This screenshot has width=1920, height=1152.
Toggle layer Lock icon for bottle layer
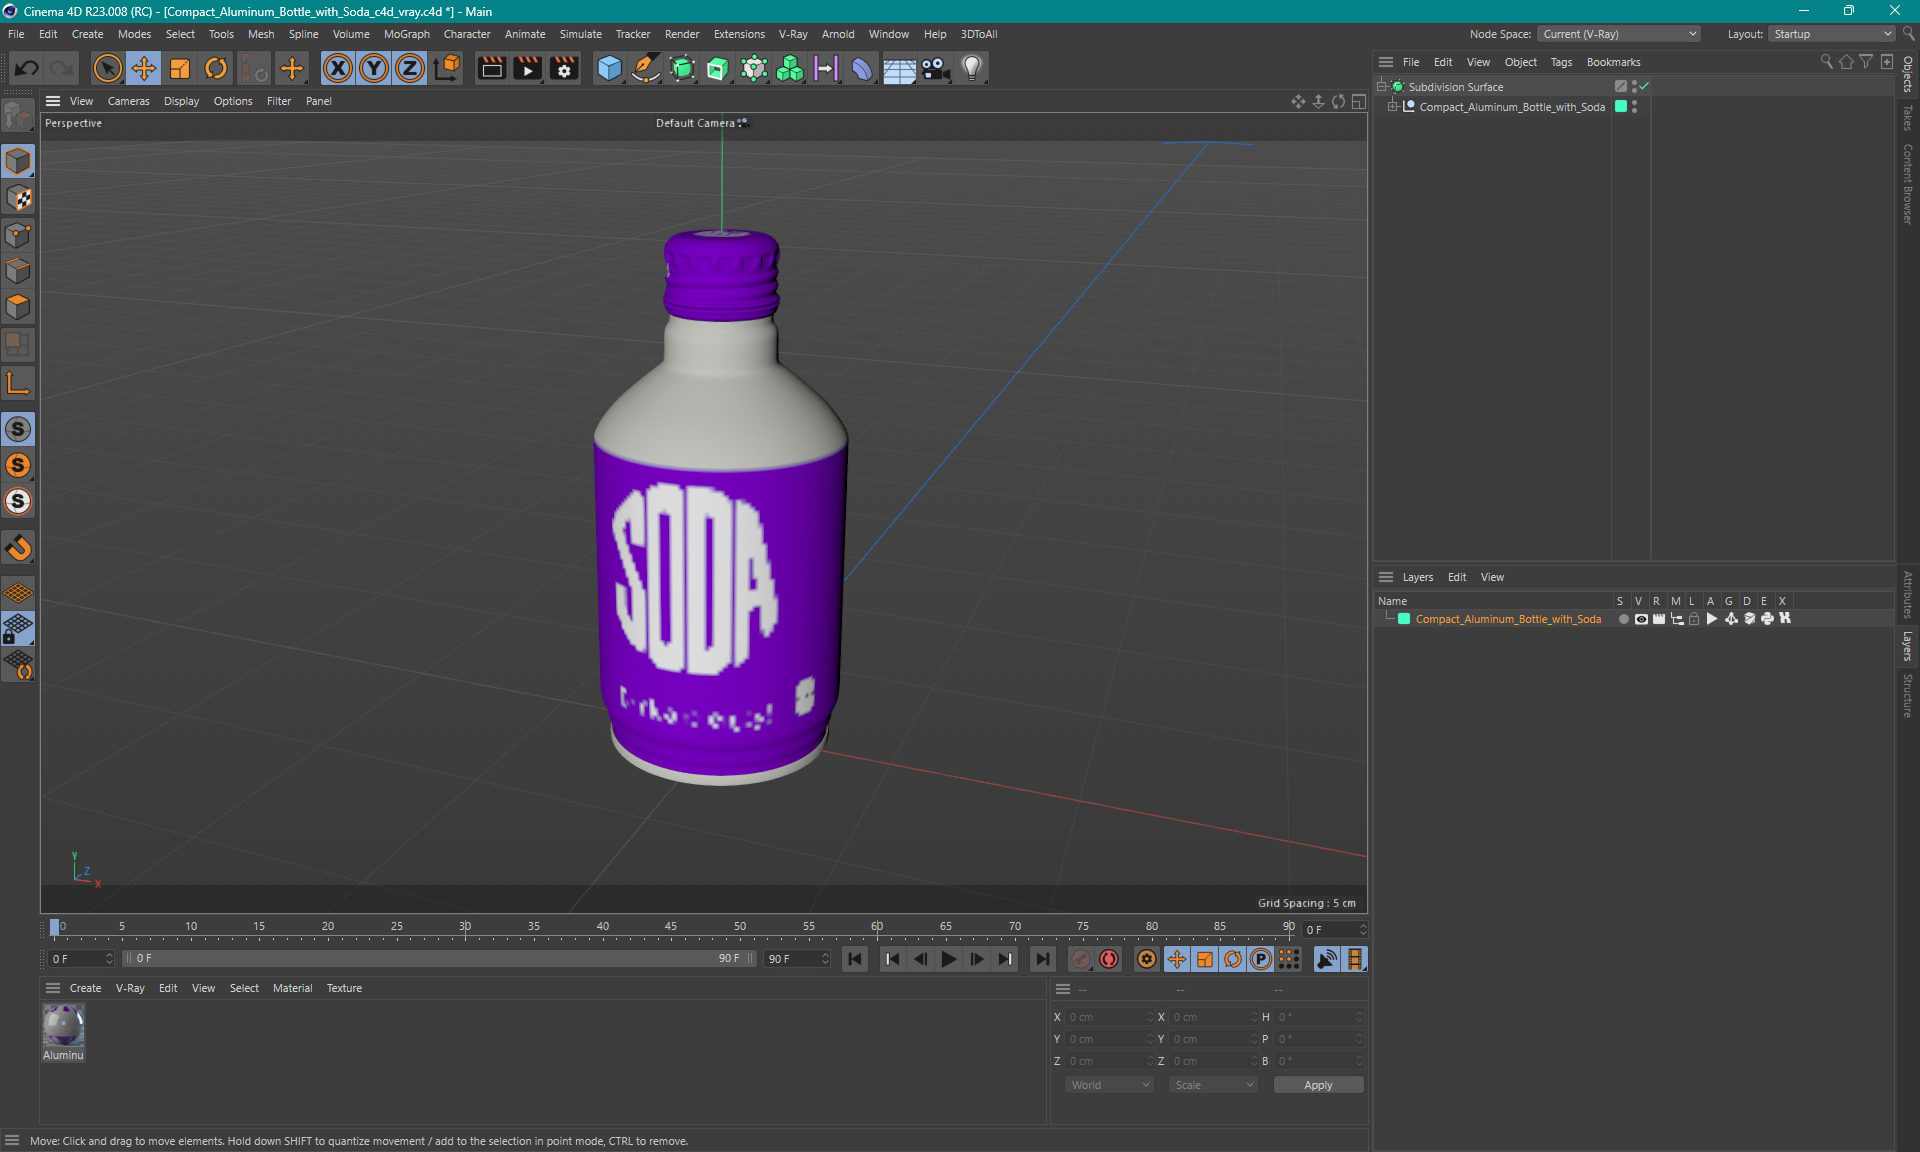[x=1694, y=619]
